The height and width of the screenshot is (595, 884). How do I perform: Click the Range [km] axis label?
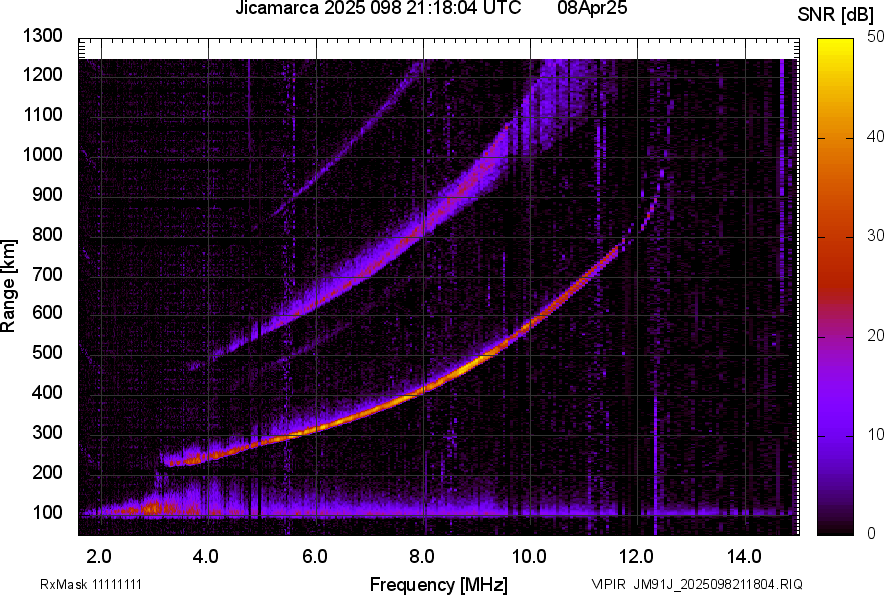point(8,286)
